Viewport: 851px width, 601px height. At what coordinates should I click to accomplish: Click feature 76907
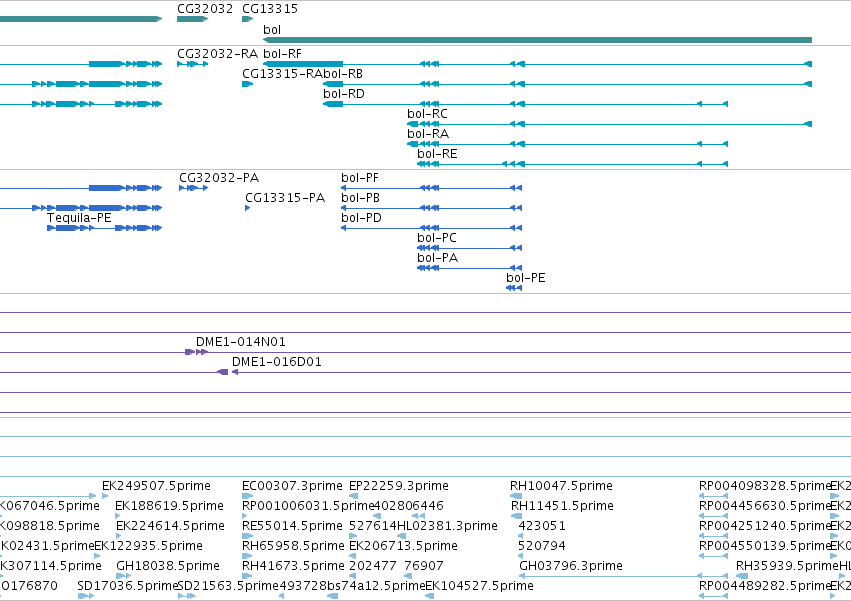pos(424,566)
